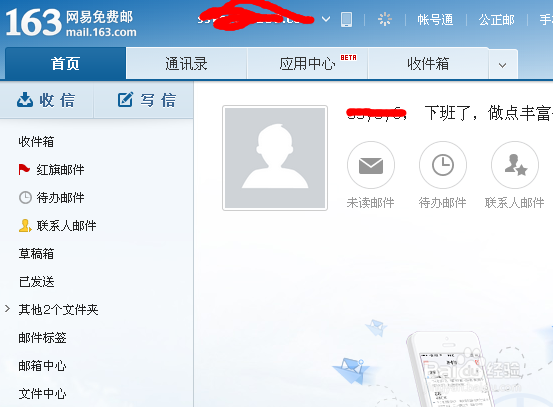553x407 pixels.
Task: Switch to the 通讯录 tab
Action: pos(186,64)
